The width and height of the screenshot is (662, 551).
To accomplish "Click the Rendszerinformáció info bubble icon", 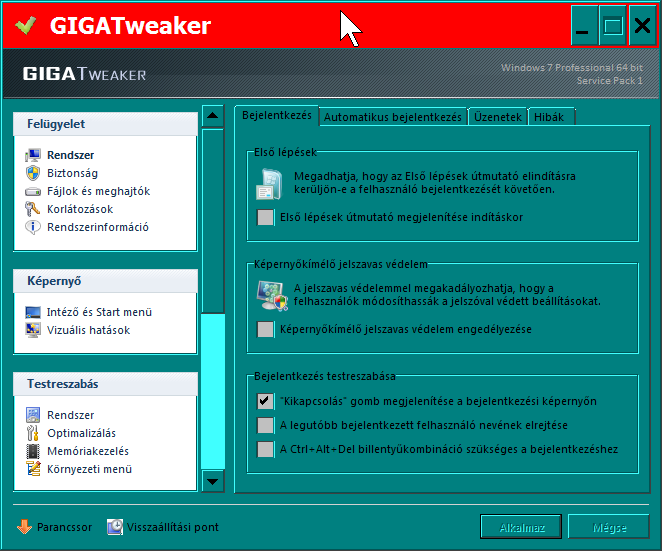I will click(x=33, y=227).
